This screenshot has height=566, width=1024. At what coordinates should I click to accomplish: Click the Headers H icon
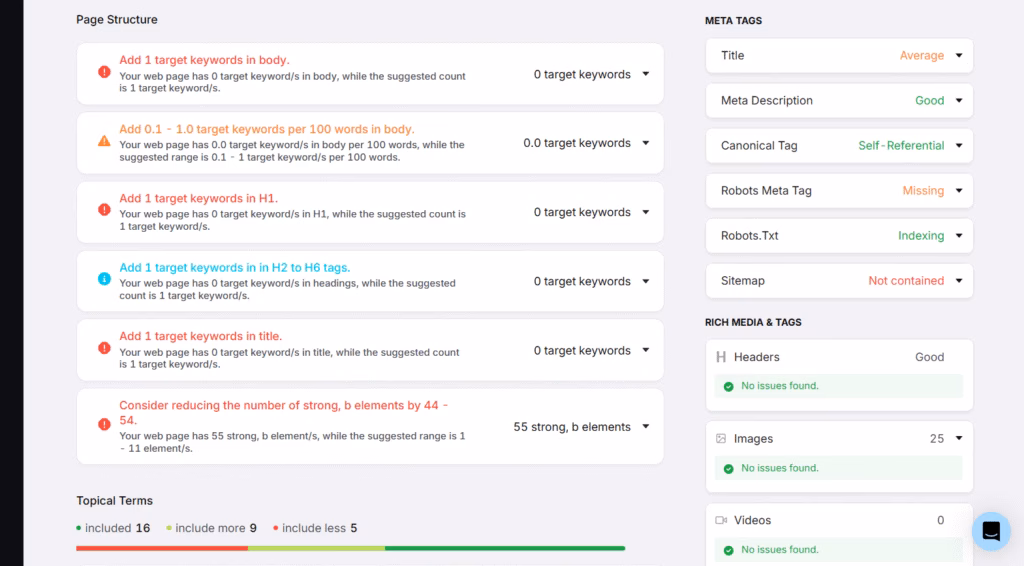[x=720, y=357]
